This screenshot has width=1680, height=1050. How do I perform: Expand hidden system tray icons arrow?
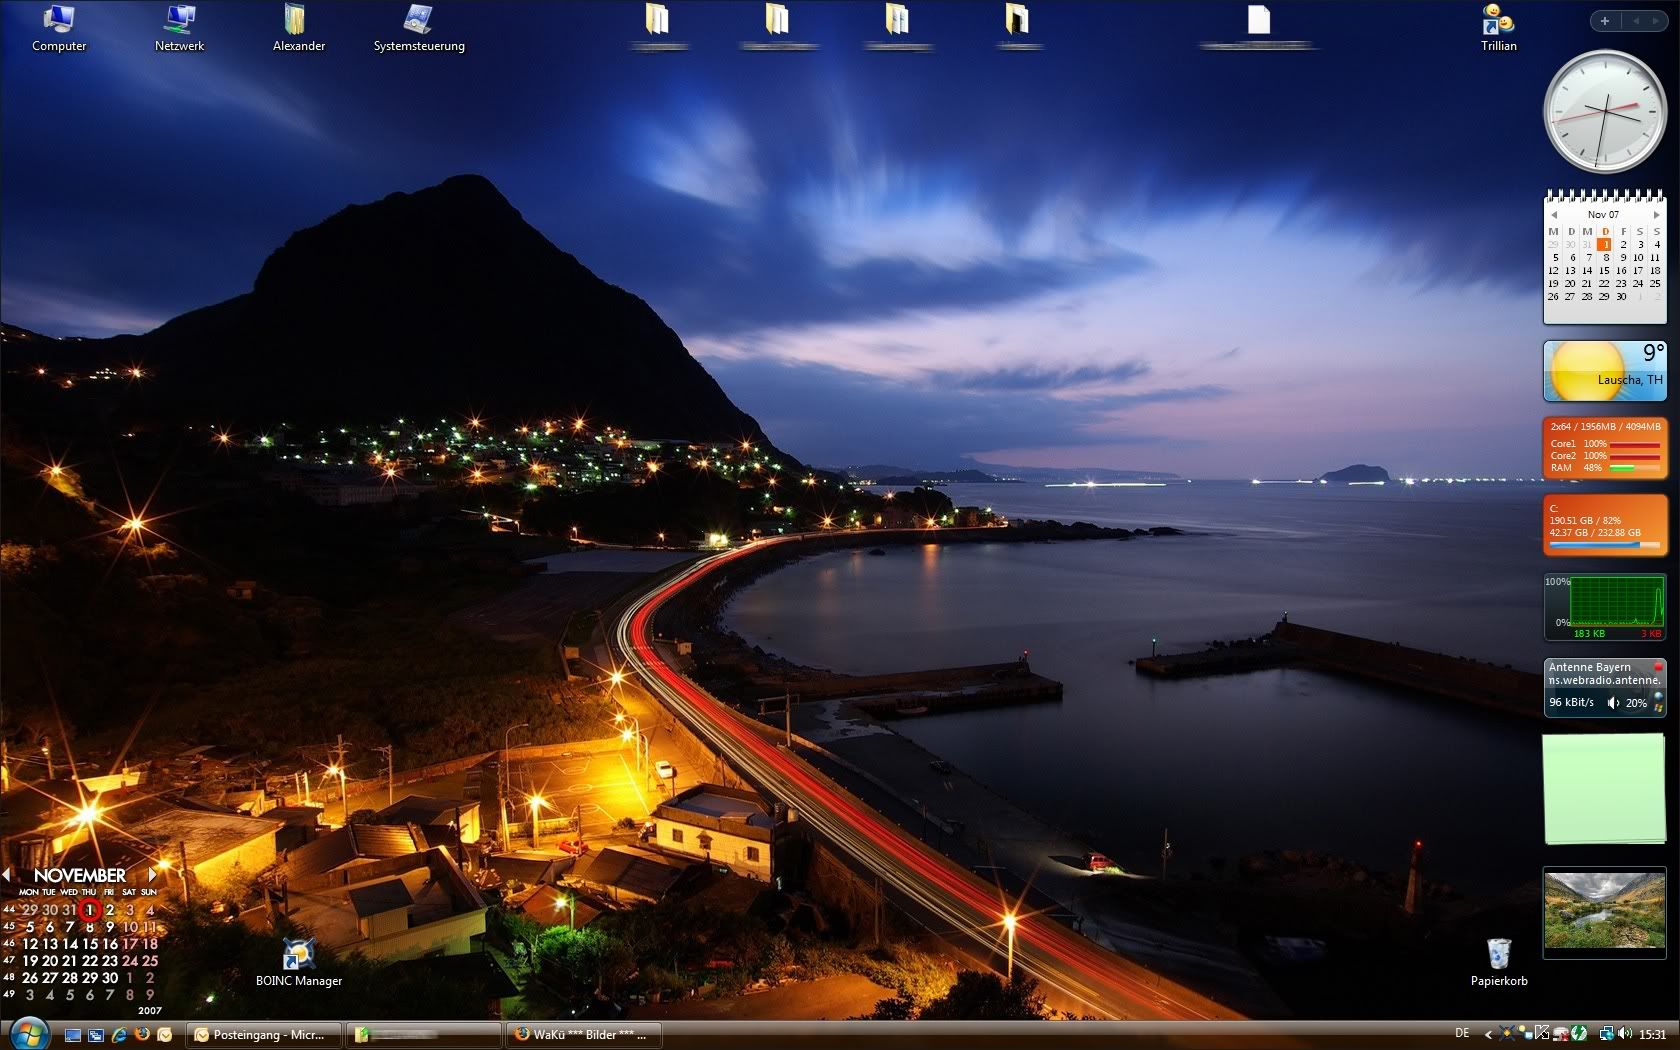(1488, 1034)
